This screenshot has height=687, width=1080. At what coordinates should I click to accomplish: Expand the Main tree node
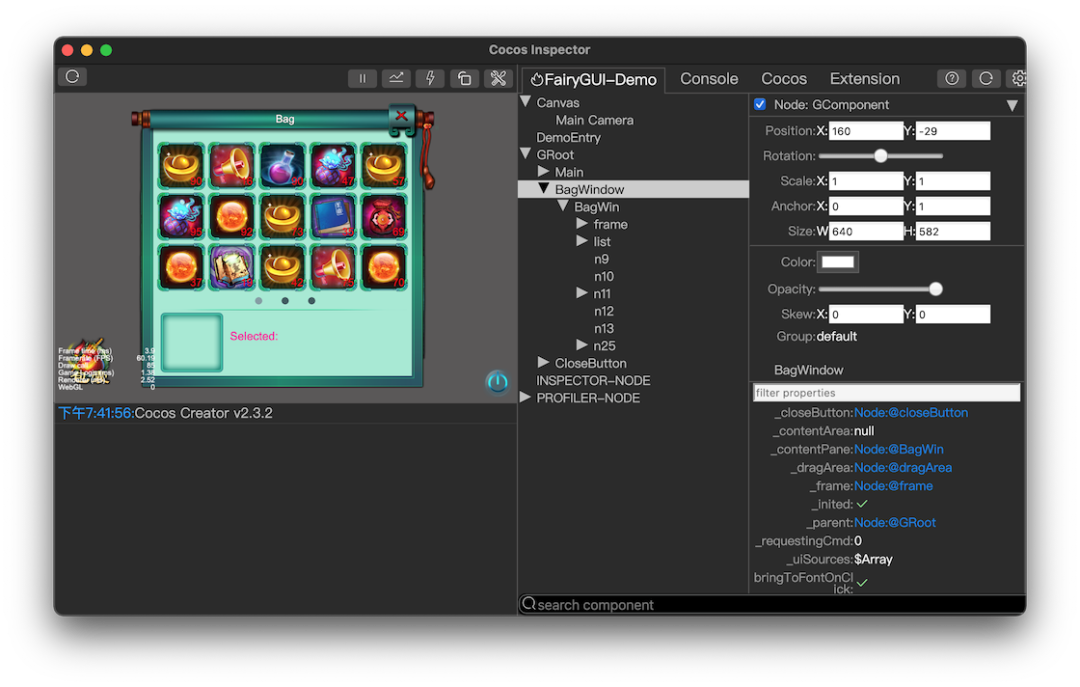click(x=543, y=171)
